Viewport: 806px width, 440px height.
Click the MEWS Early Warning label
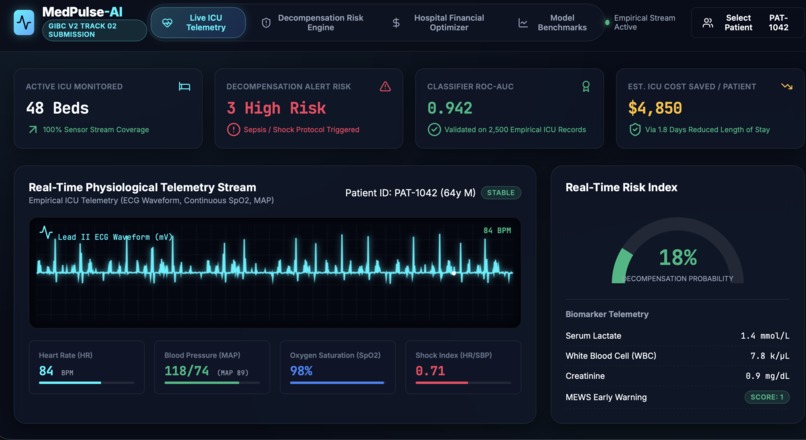(x=606, y=397)
